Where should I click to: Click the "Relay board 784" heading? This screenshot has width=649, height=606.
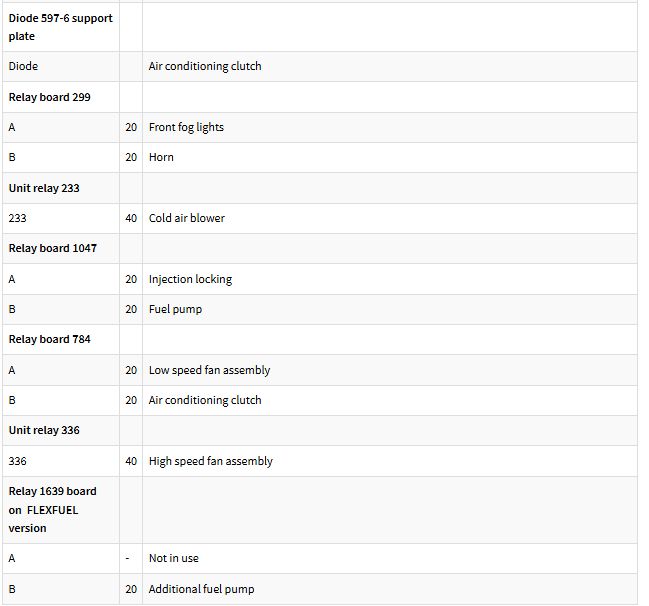click(x=50, y=339)
